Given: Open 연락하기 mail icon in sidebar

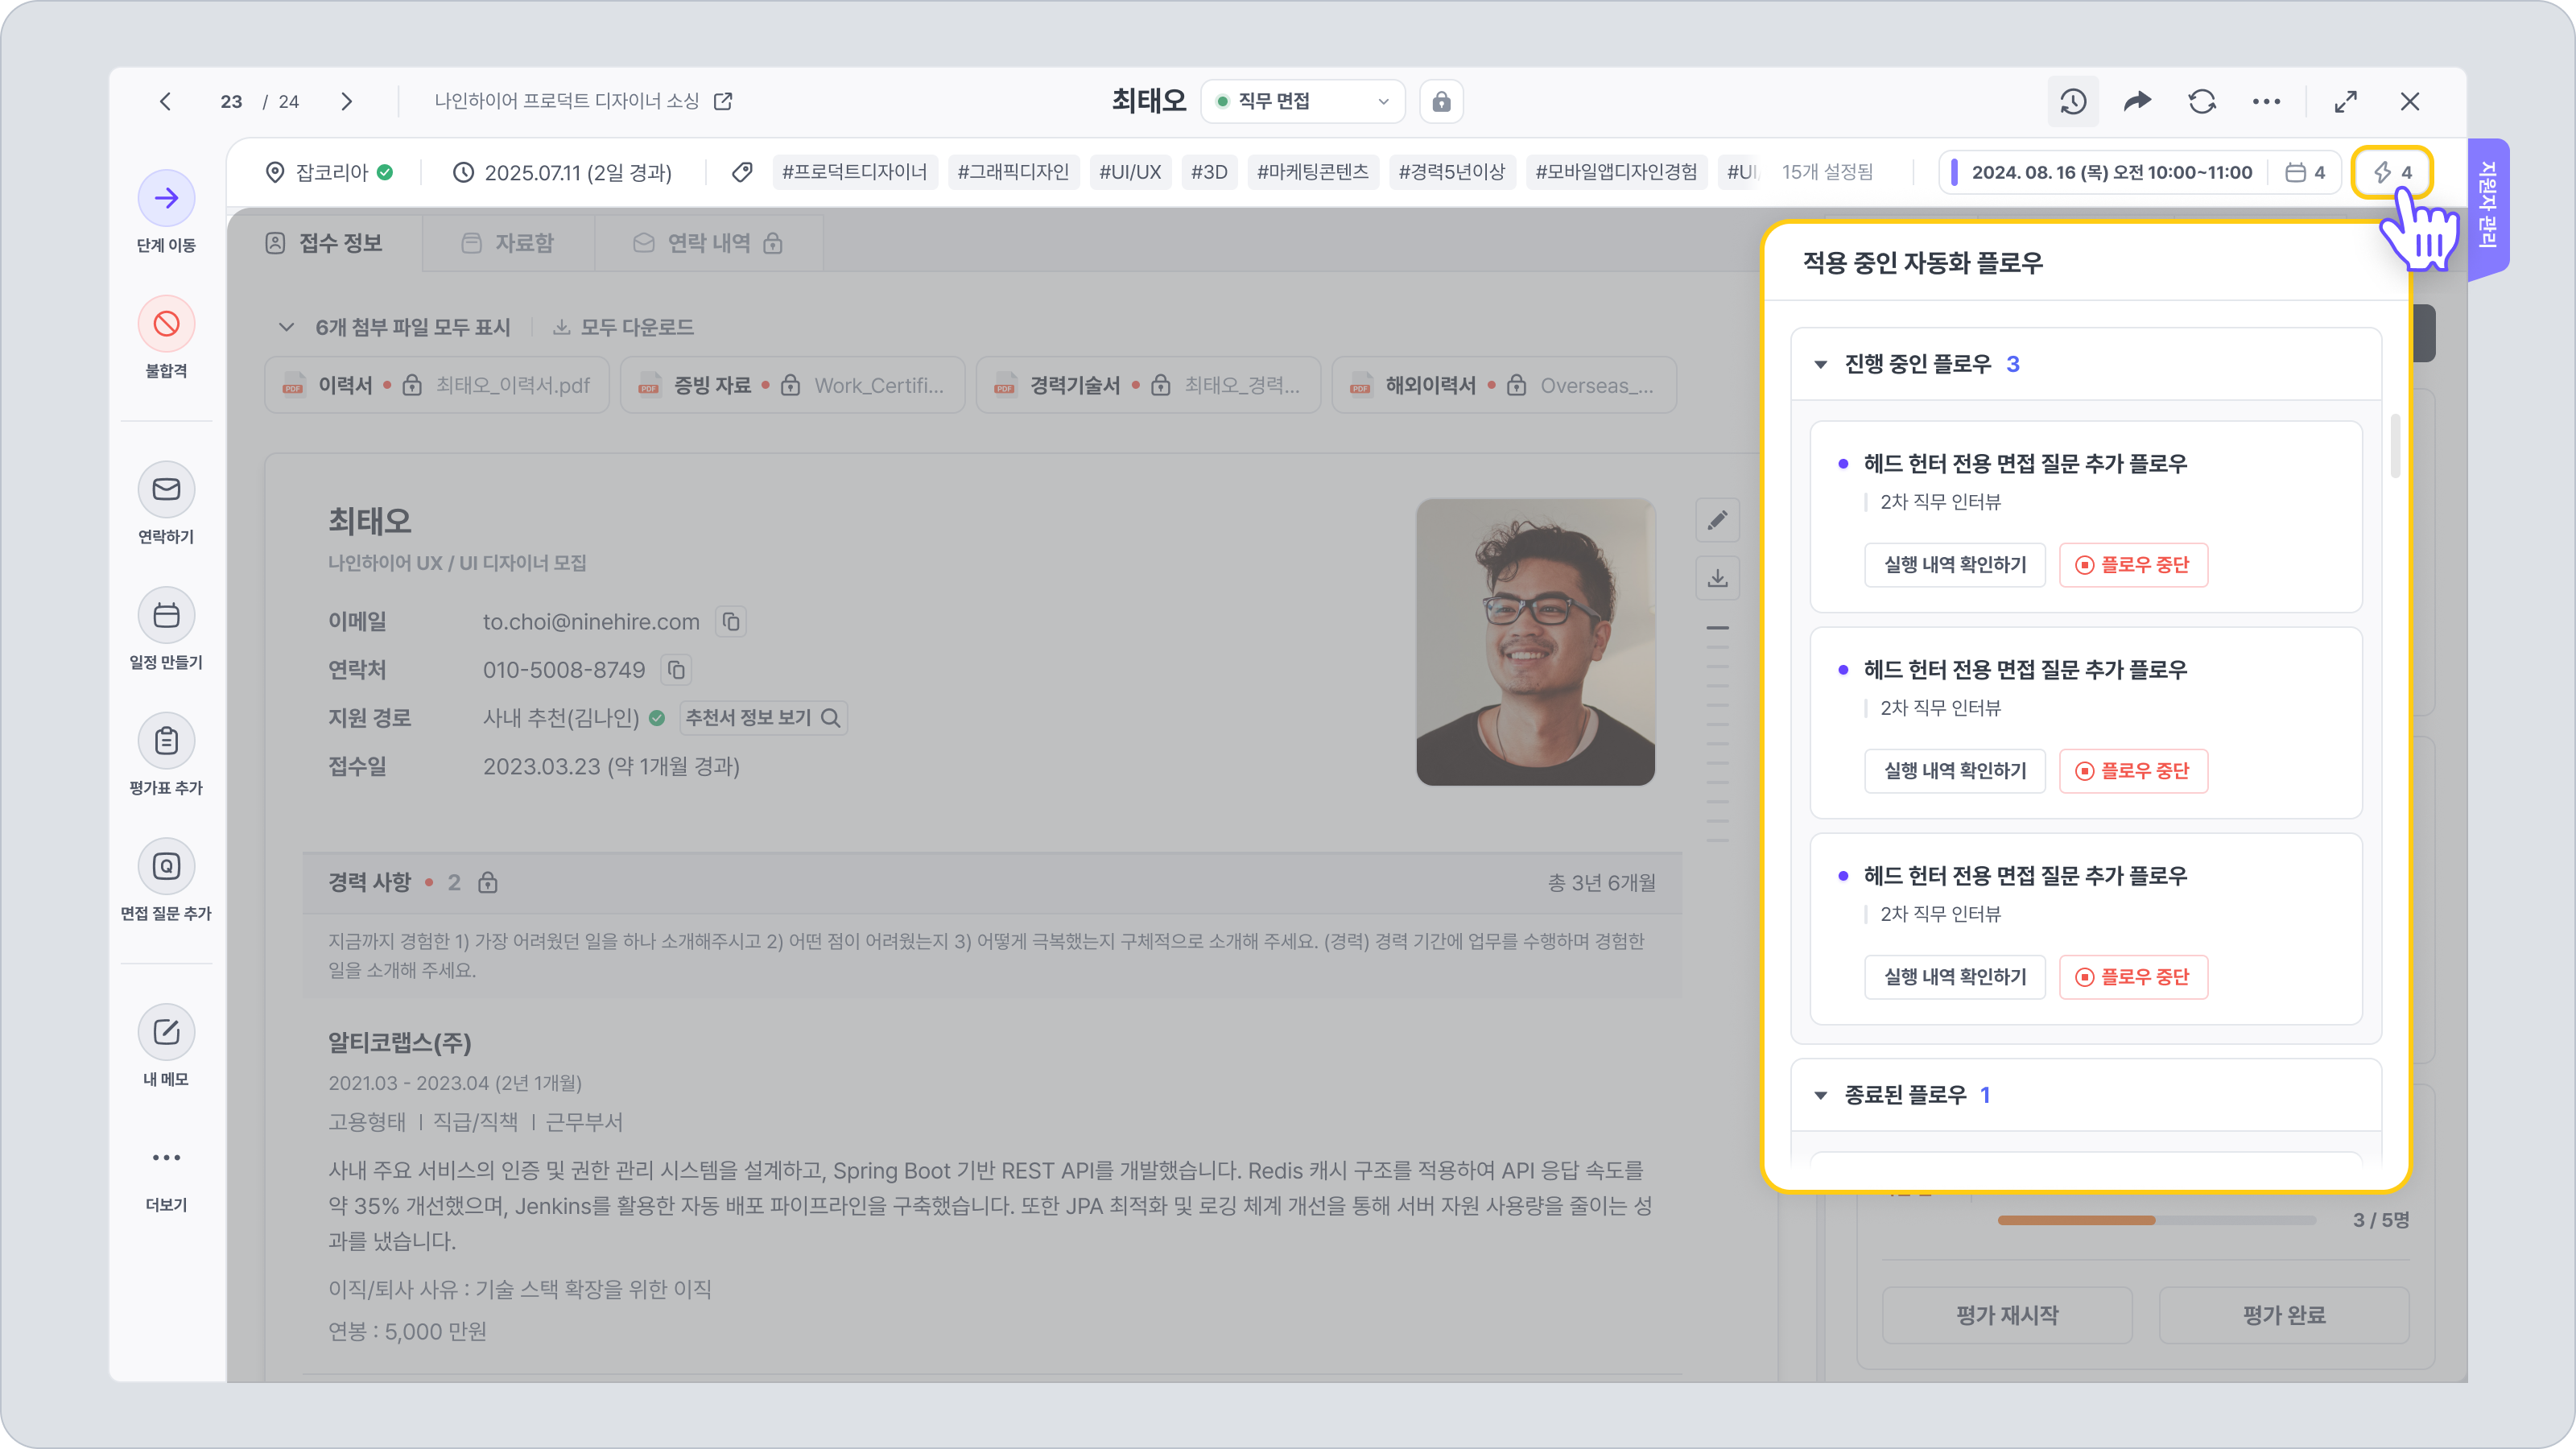Looking at the screenshot, I should [x=166, y=489].
